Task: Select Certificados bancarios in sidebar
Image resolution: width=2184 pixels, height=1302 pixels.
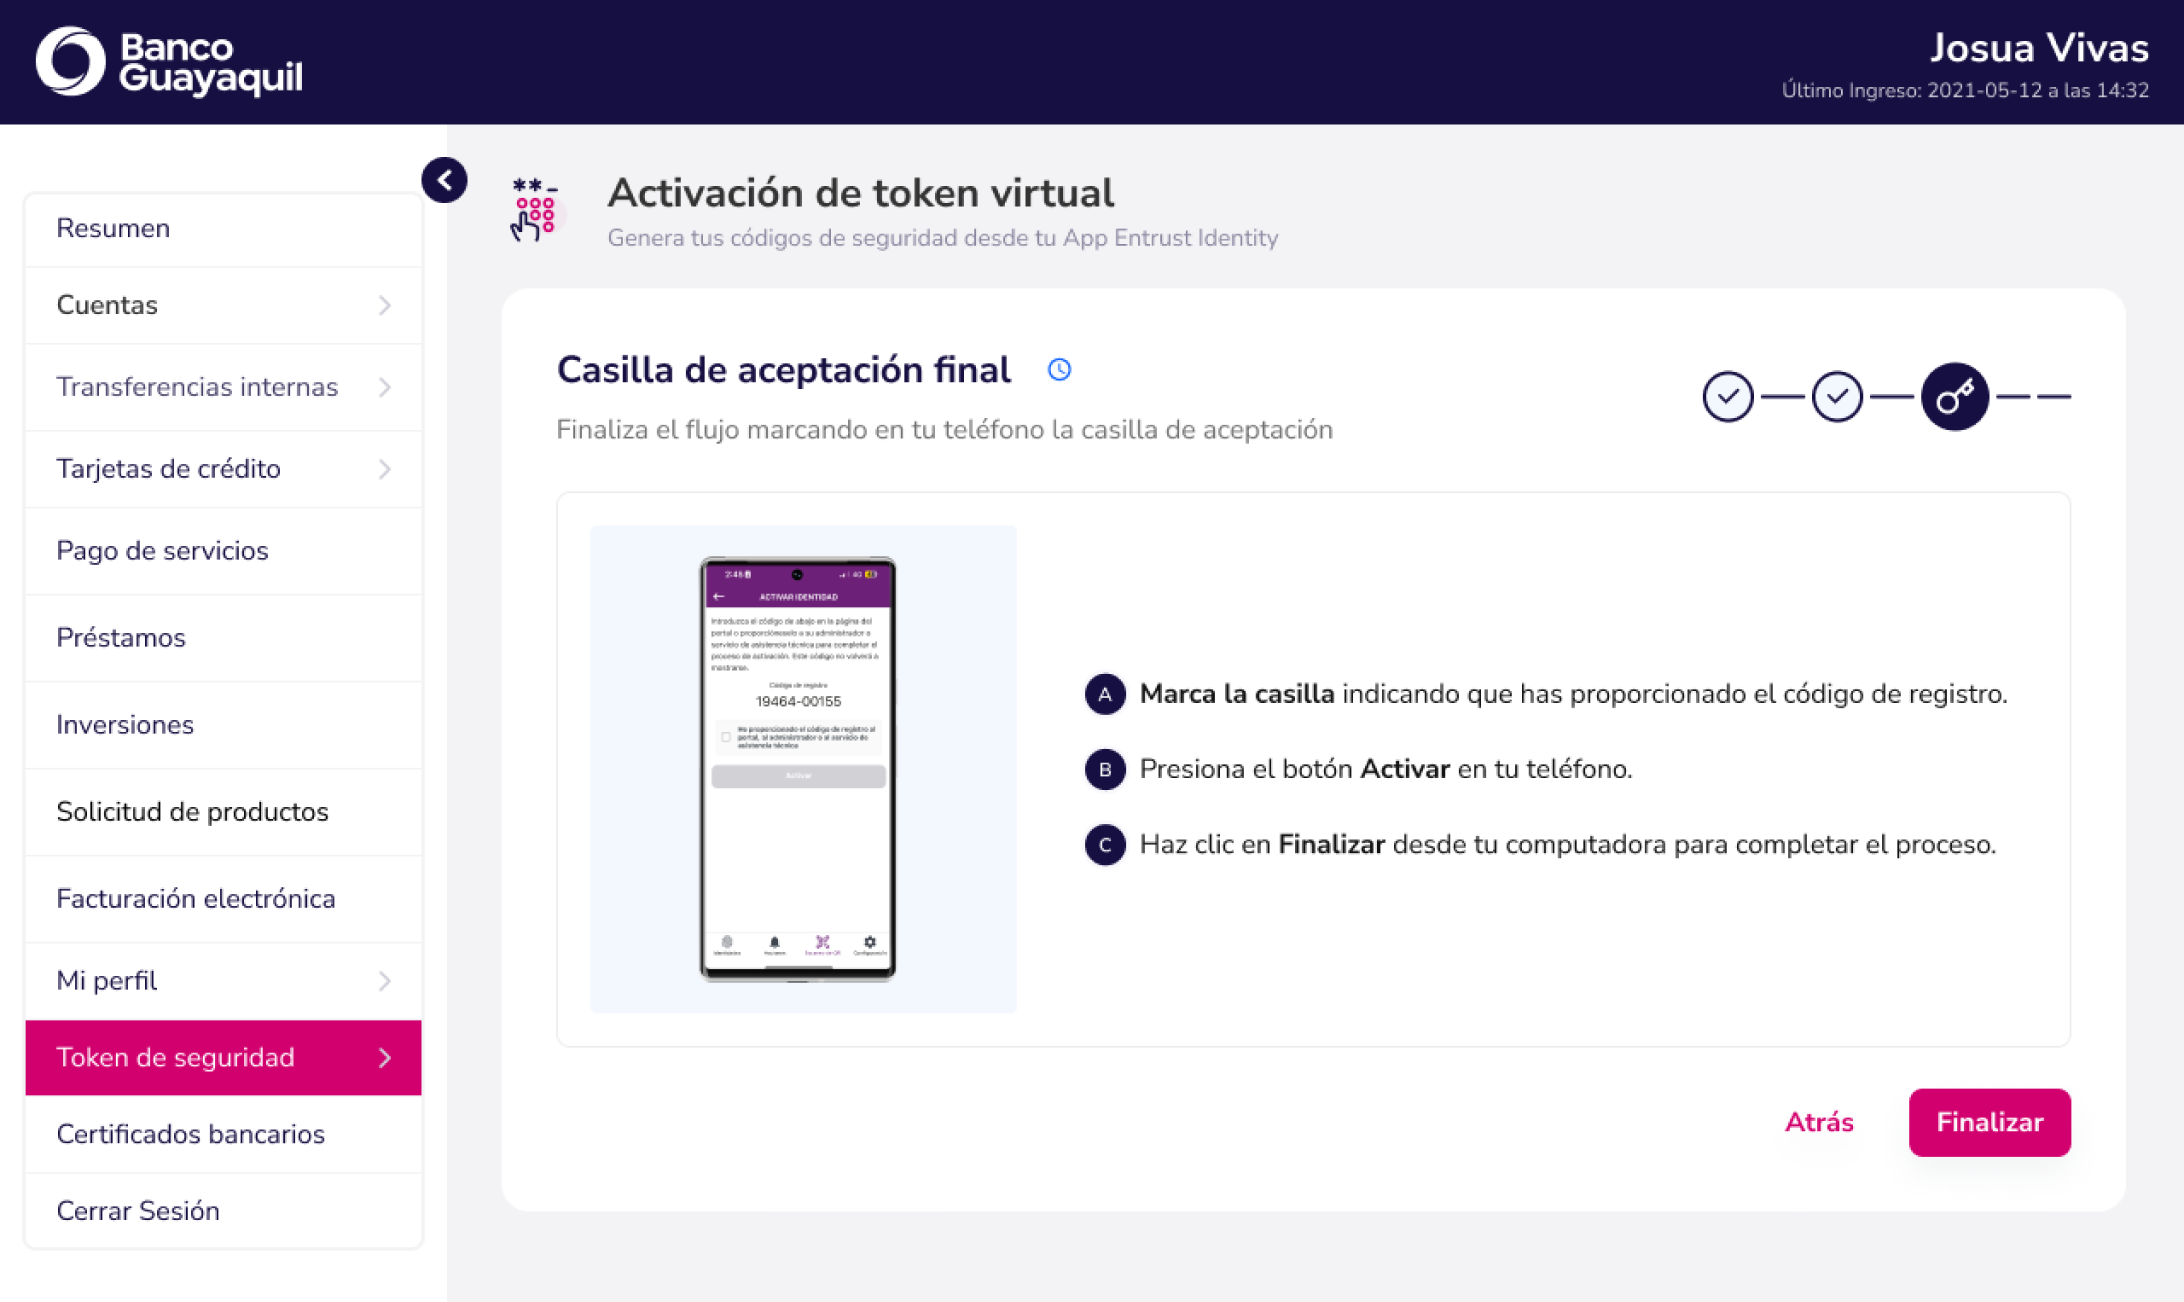Action: (223, 1134)
